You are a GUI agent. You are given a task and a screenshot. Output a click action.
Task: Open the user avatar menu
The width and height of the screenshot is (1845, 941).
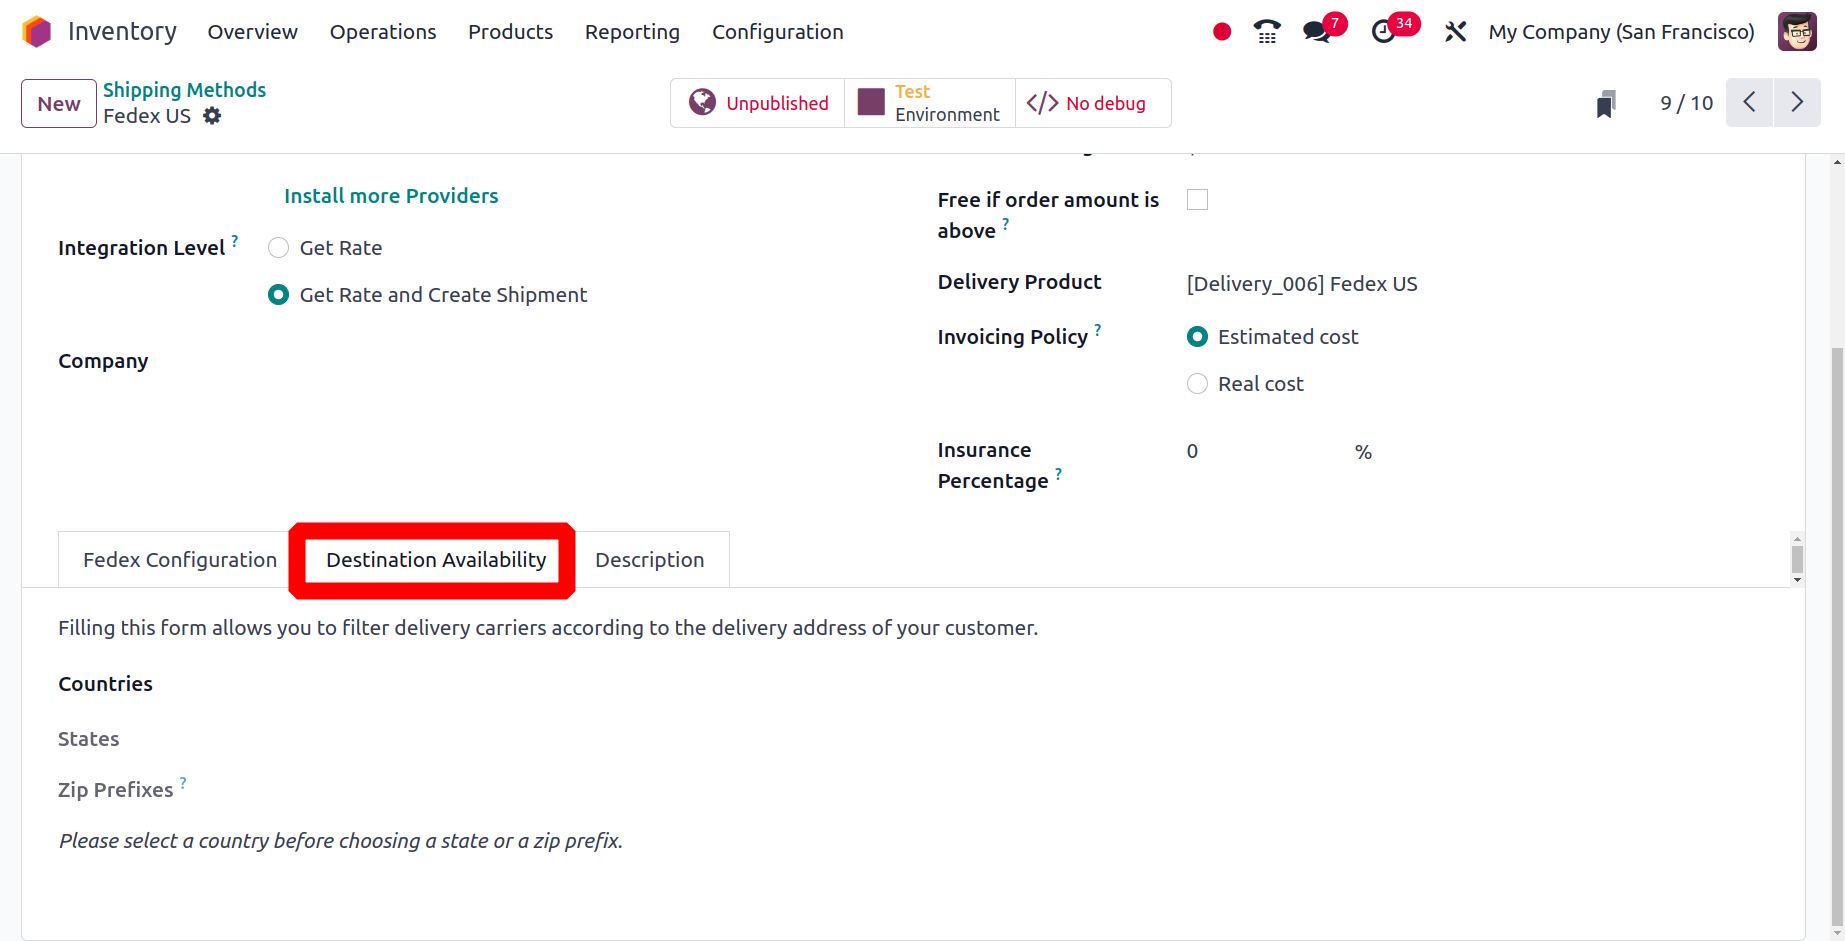point(1797,32)
